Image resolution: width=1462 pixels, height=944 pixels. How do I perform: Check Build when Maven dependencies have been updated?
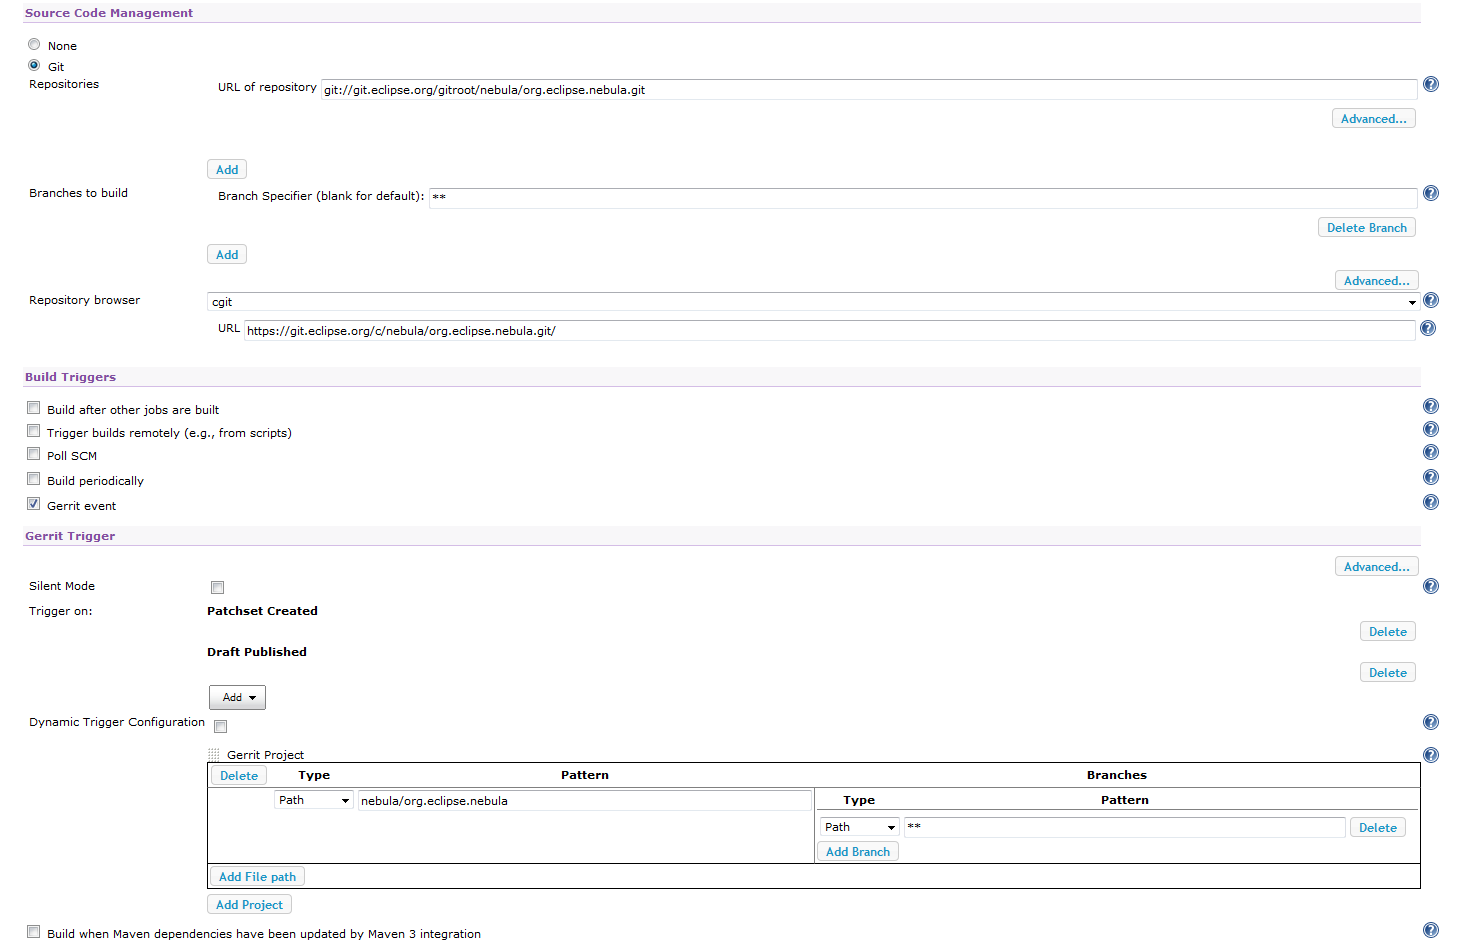[33, 931]
